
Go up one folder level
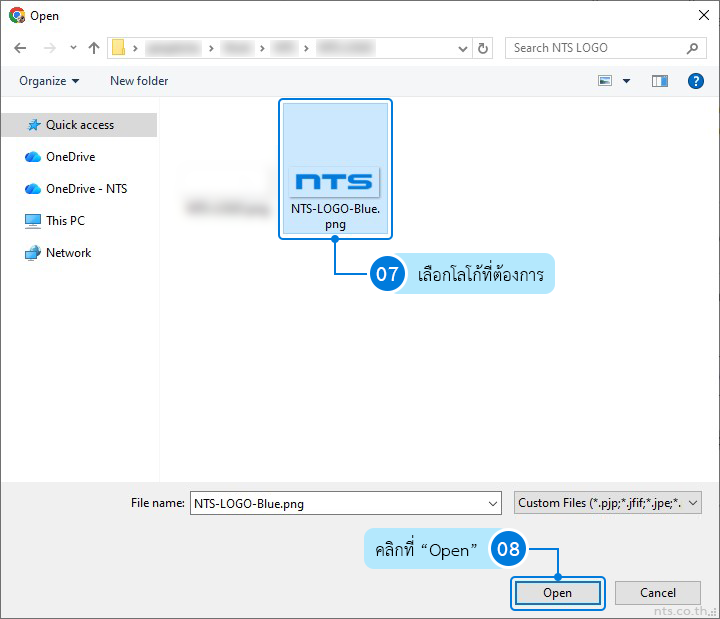pyautogui.click(x=94, y=48)
